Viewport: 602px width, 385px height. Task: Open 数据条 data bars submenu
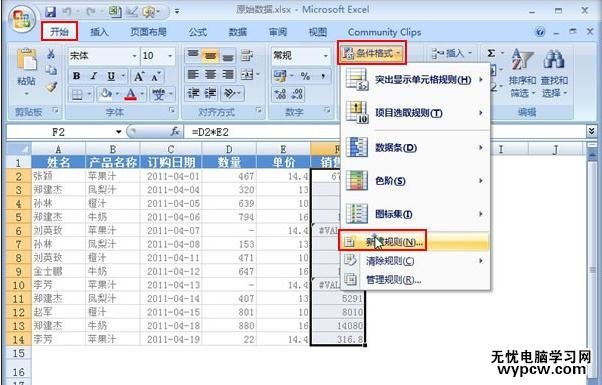(415, 147)
